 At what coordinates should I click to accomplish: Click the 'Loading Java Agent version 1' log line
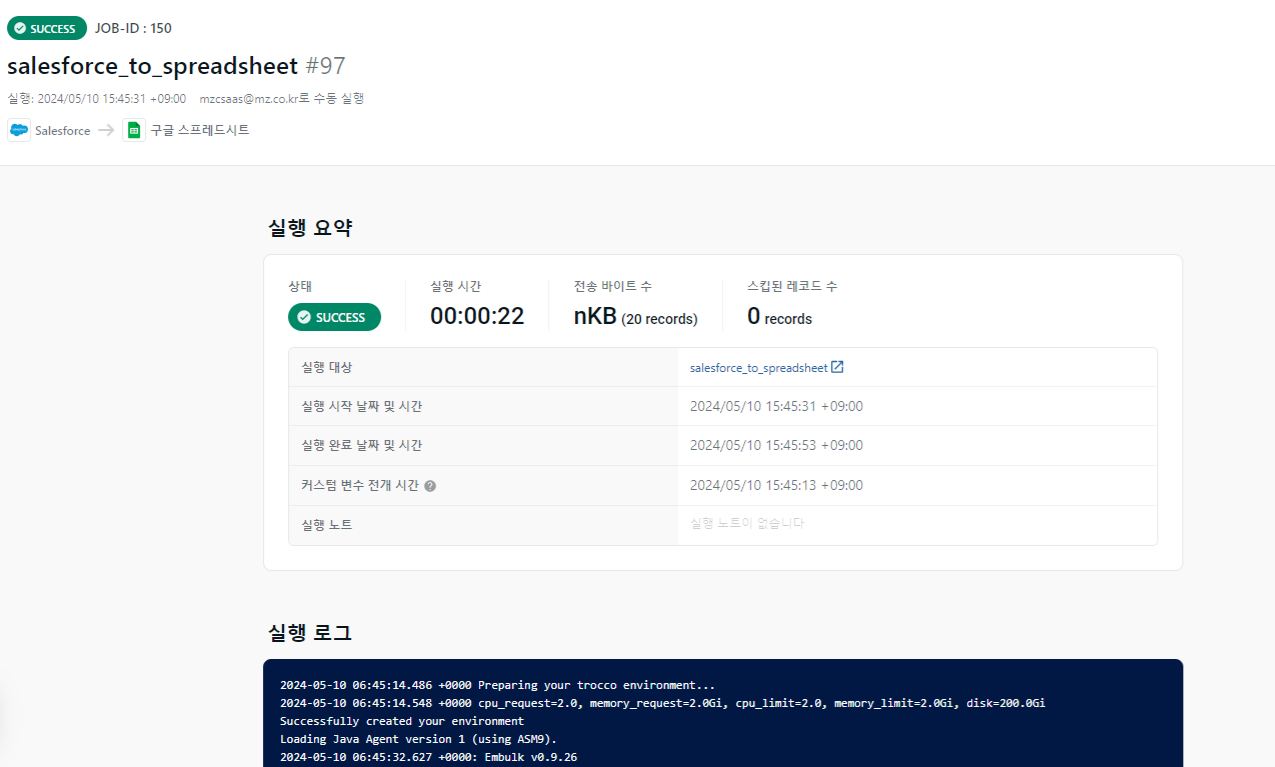(x=418, y=739)
